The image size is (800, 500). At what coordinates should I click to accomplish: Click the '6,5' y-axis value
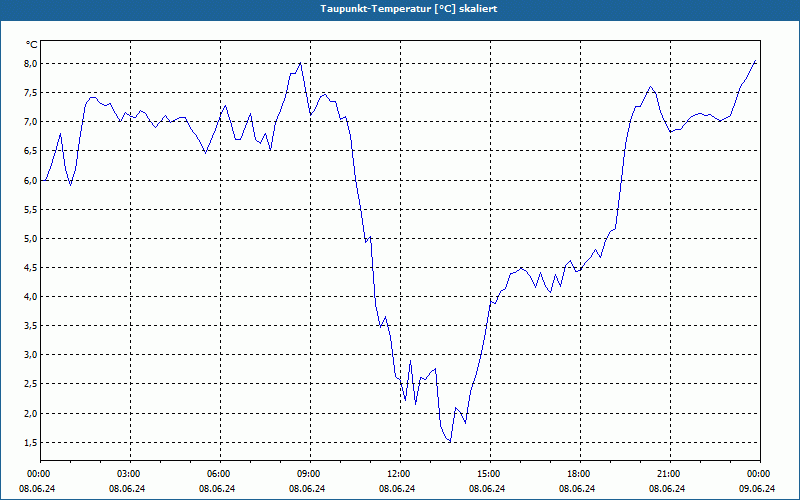(x=31, y=151)
